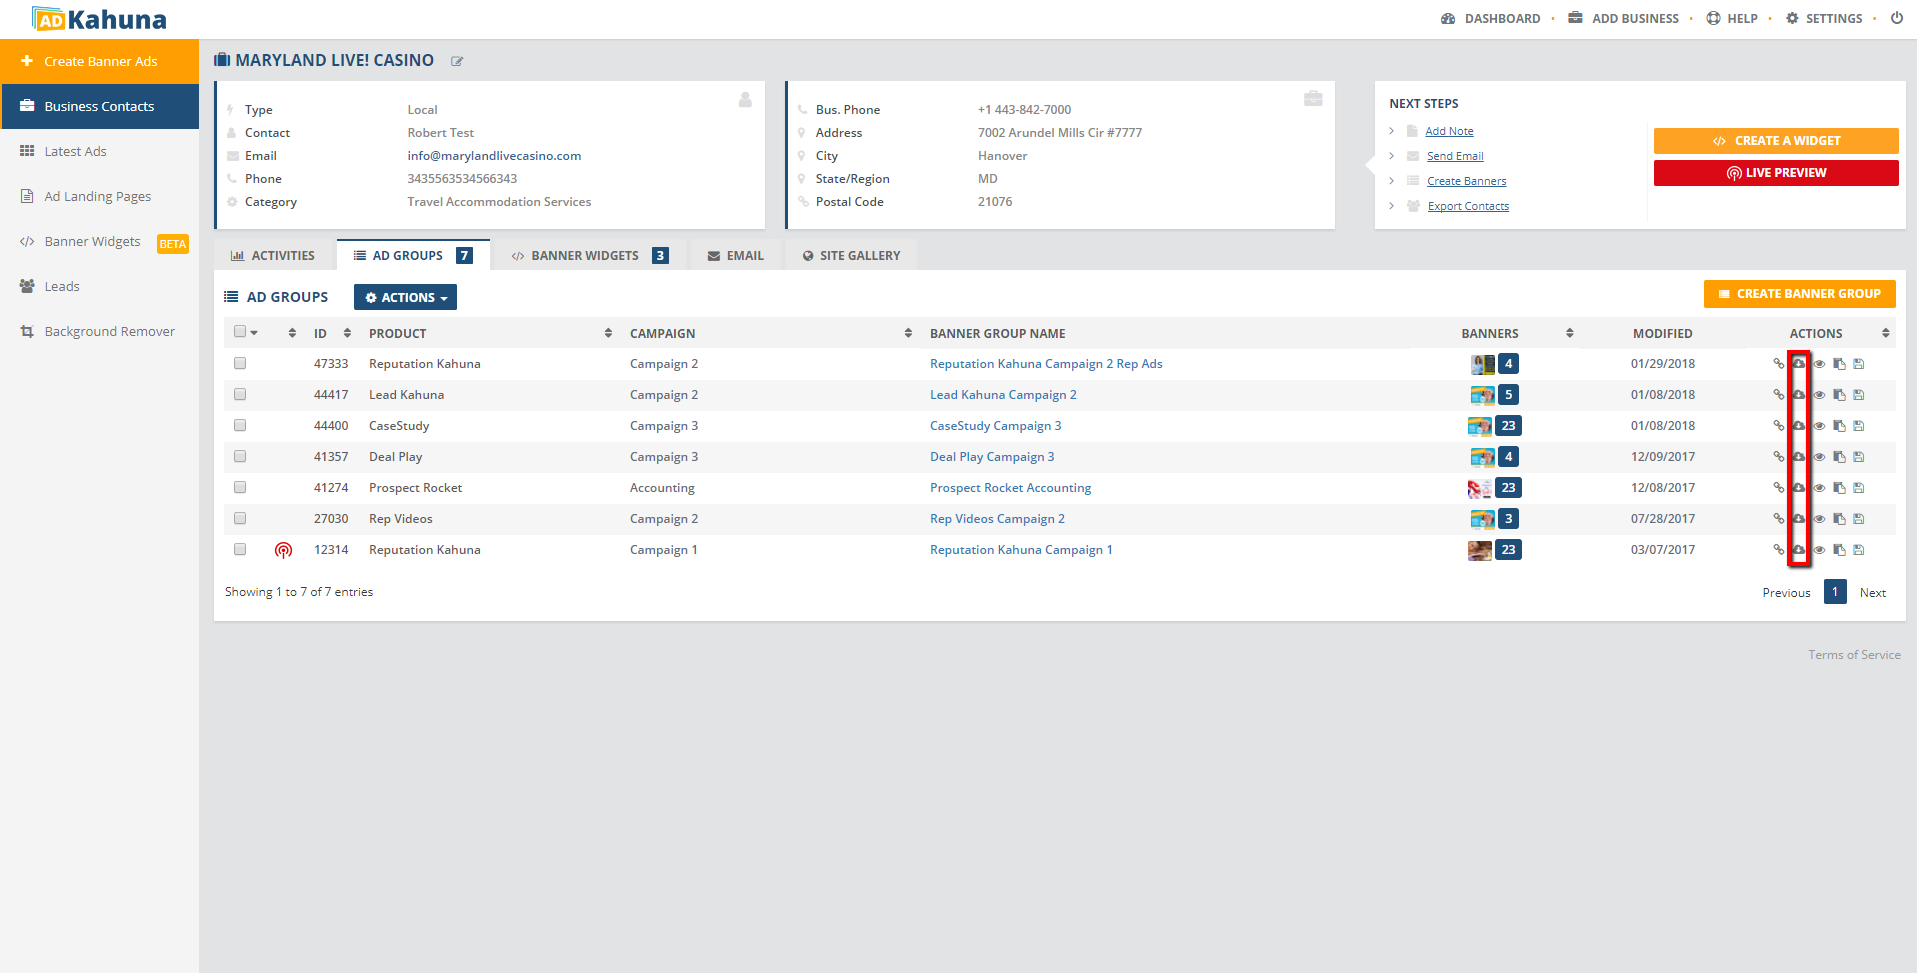
Task: Click the edit icon beside Maryland Live! Casino
Action: click(x=457, y=62)
